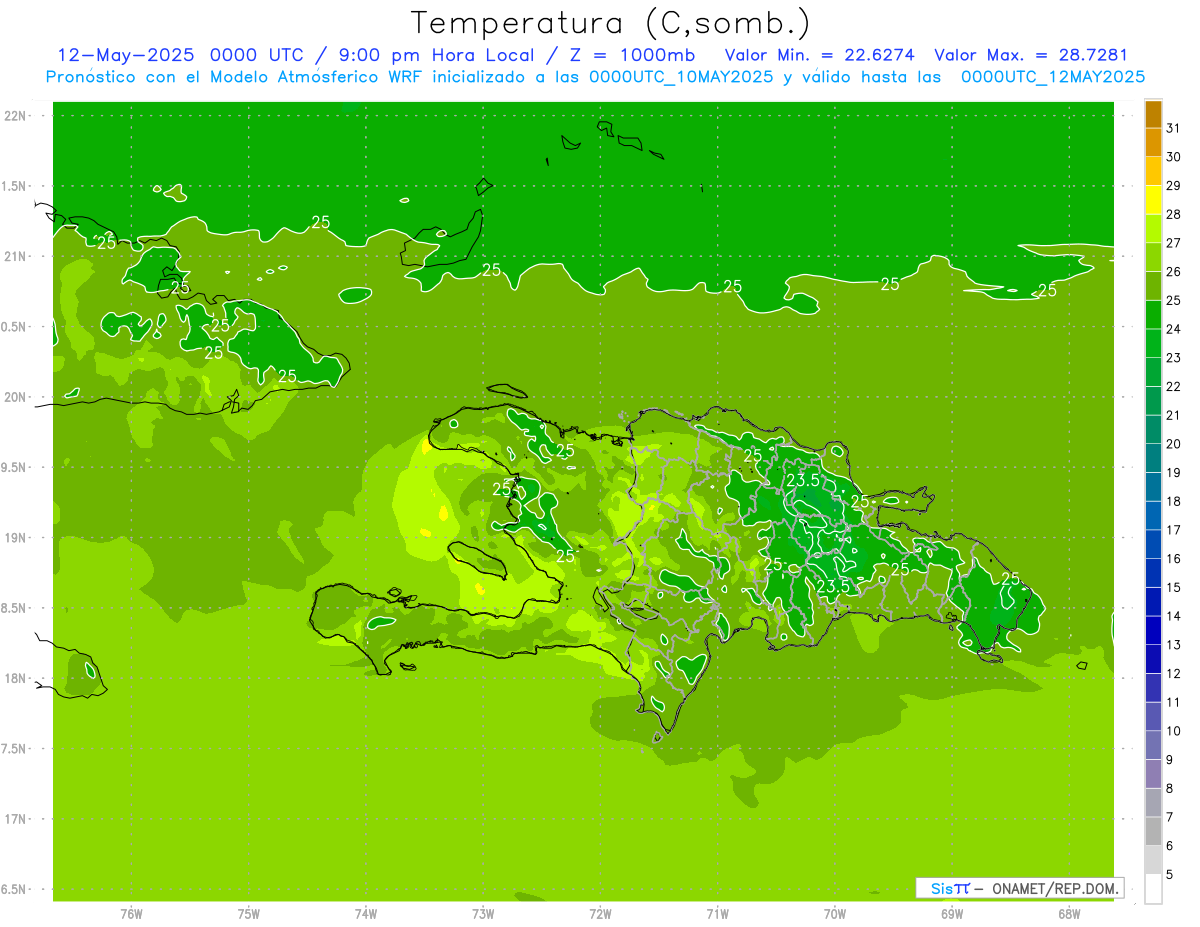Click the 18N latitude axis label

coord(15,679)
